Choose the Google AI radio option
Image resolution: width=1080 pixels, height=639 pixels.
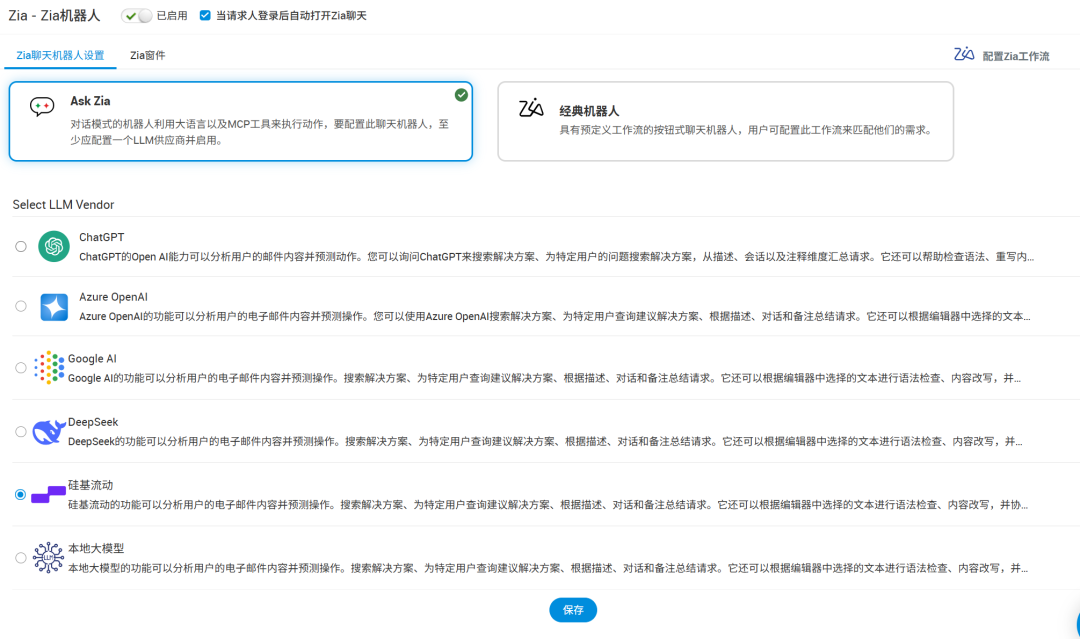pos(21,368)
